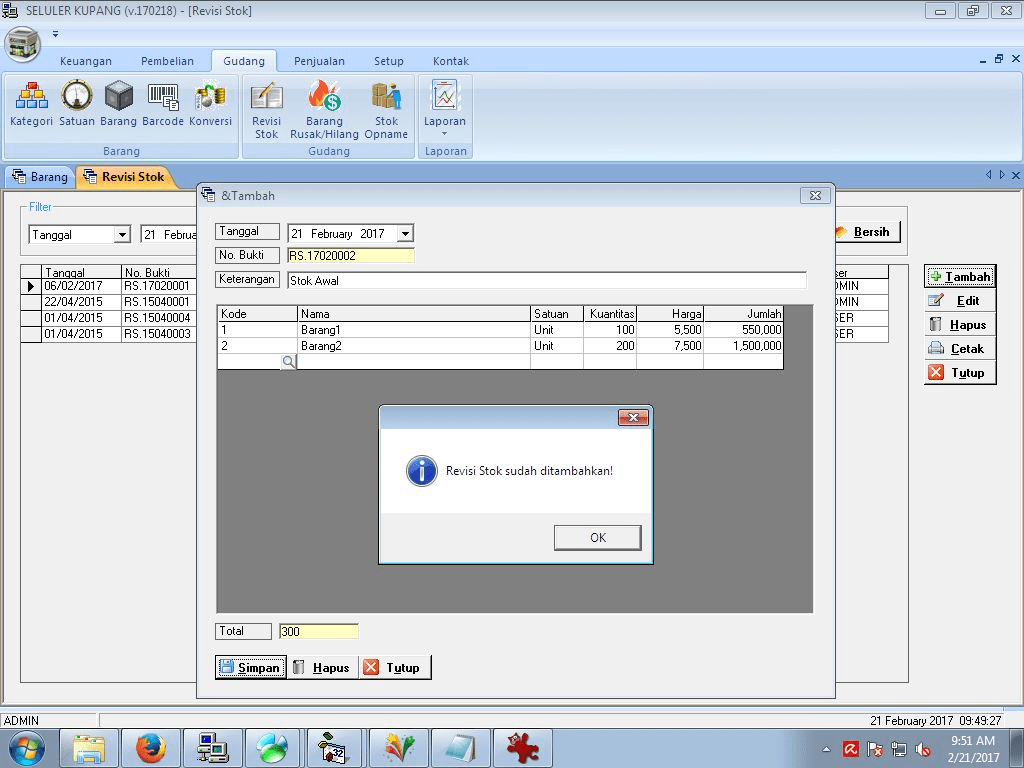The width and height of the screenshot is (1024, 768).
Task: Open the Konversi icon
Action: [210, 104]
